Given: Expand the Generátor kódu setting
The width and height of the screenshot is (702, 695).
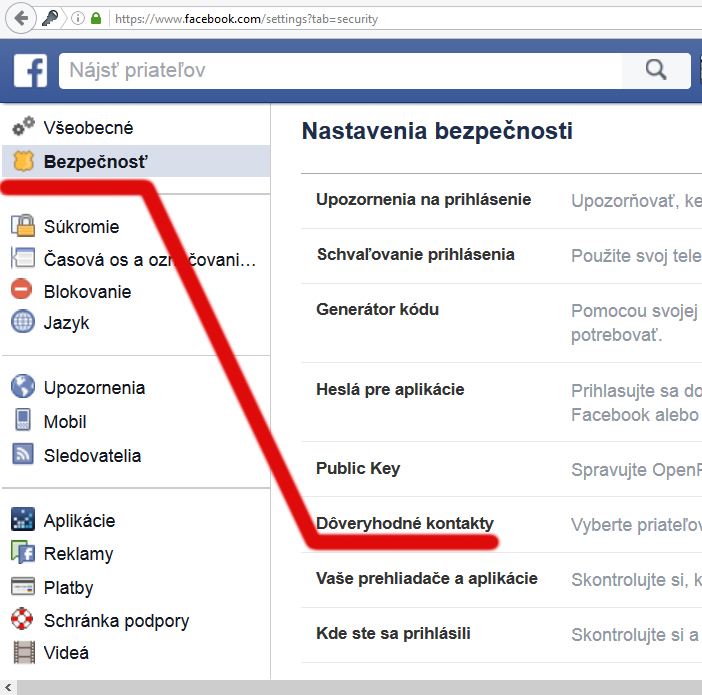Looking at the screenshot, I should pos(377,309).
